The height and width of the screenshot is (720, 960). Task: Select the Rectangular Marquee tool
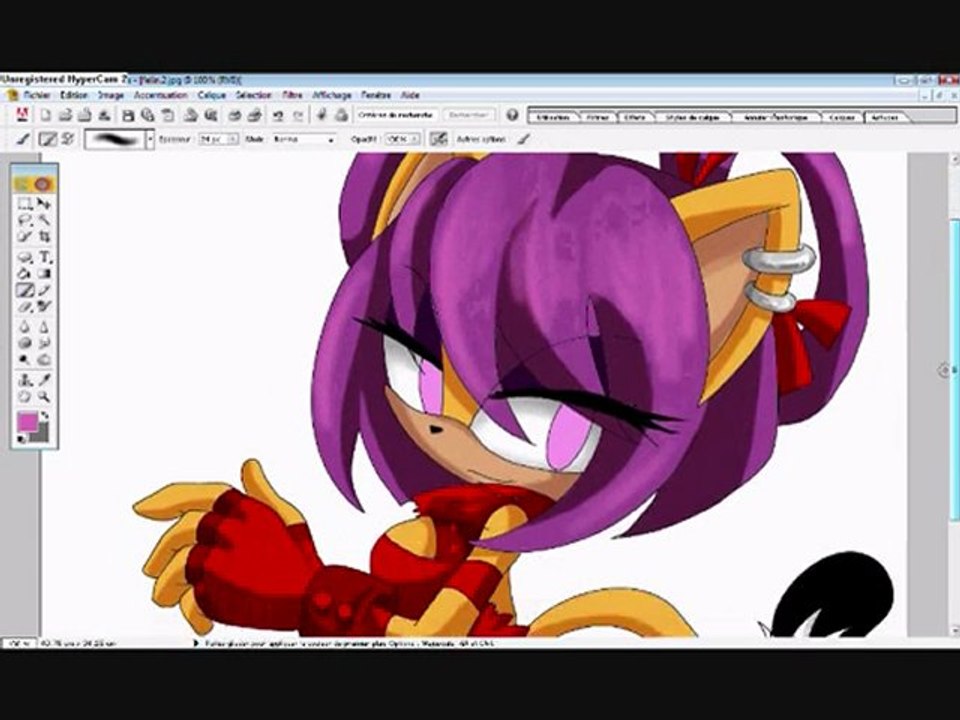(24, 204)
